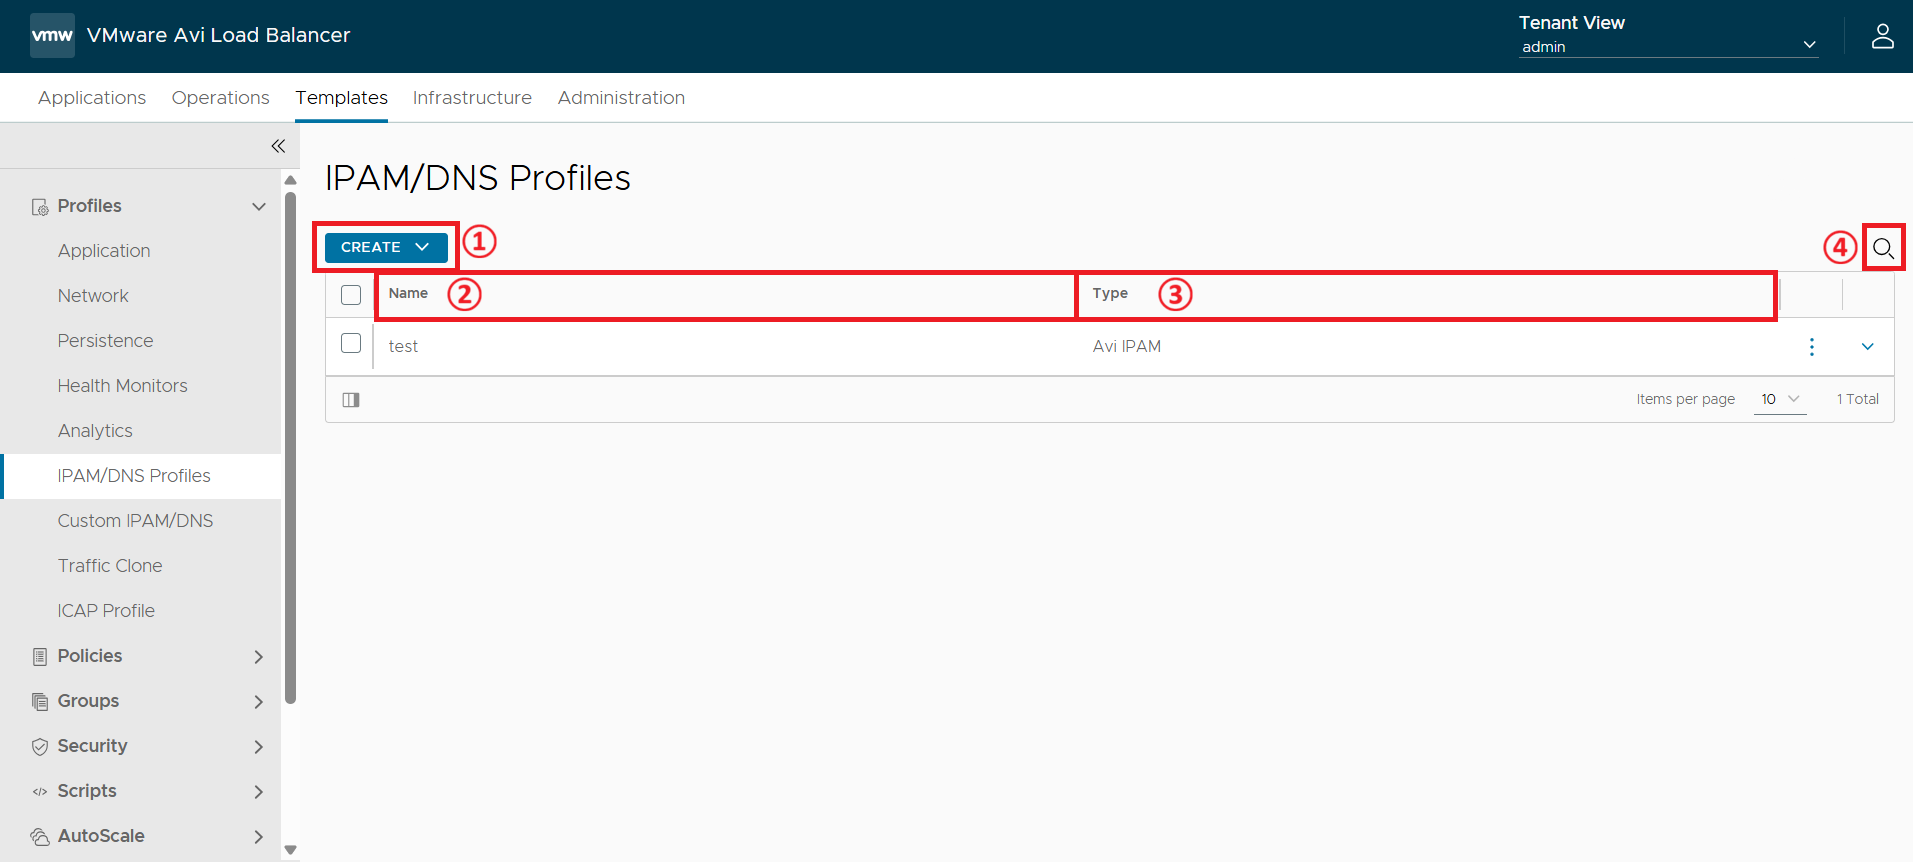
Task: Check the checkbox for the test row
Action: click(351, 343)
